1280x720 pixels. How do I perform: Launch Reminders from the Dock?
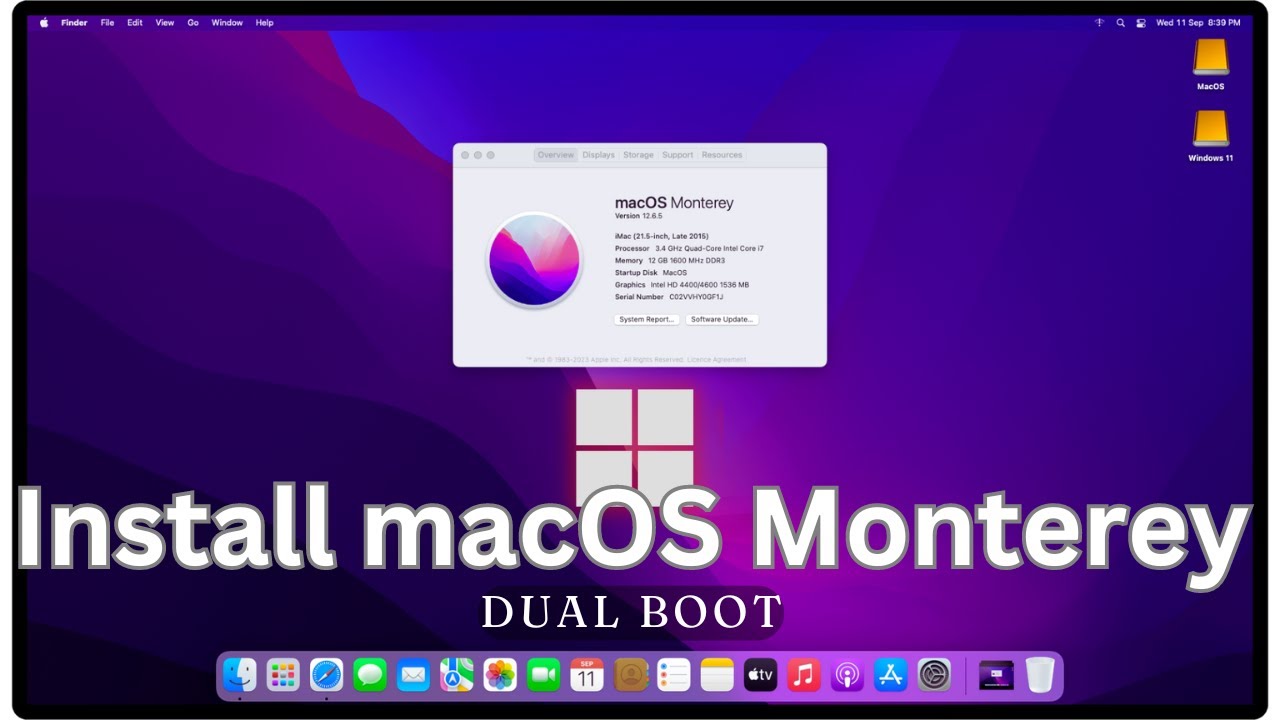(x=674, y=675)
